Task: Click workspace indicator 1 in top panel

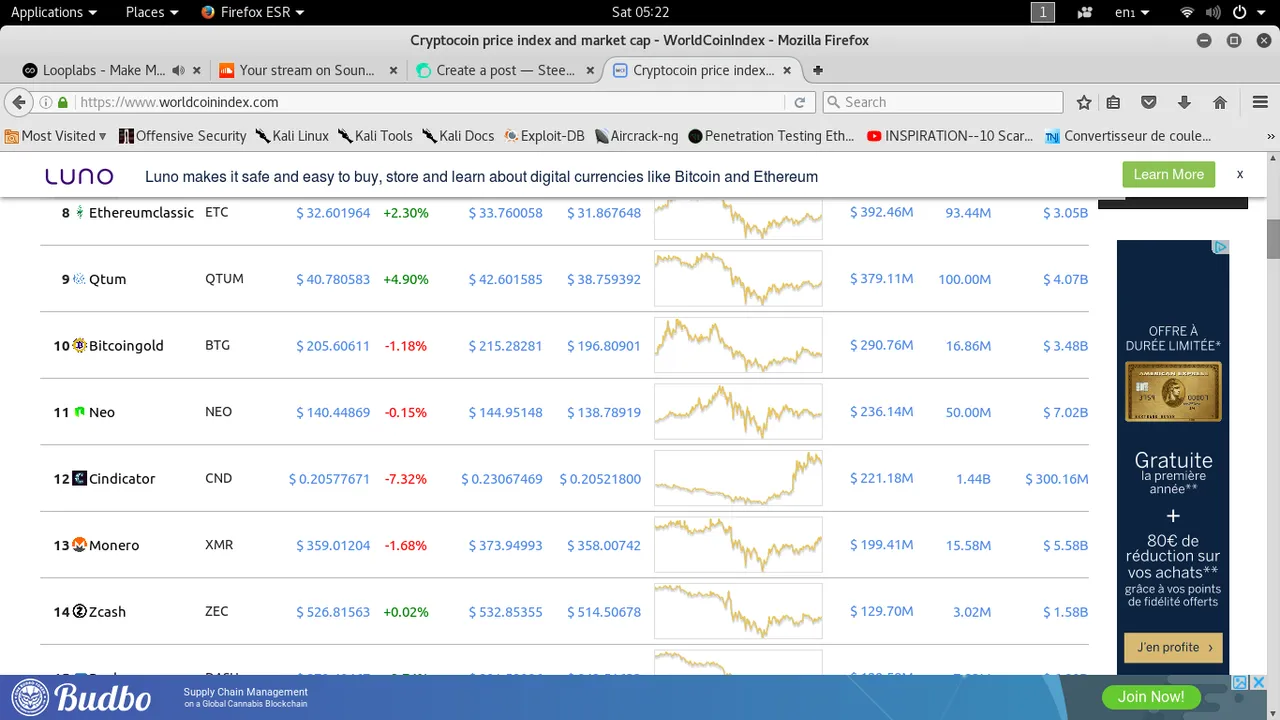Action: point(1043,12)
